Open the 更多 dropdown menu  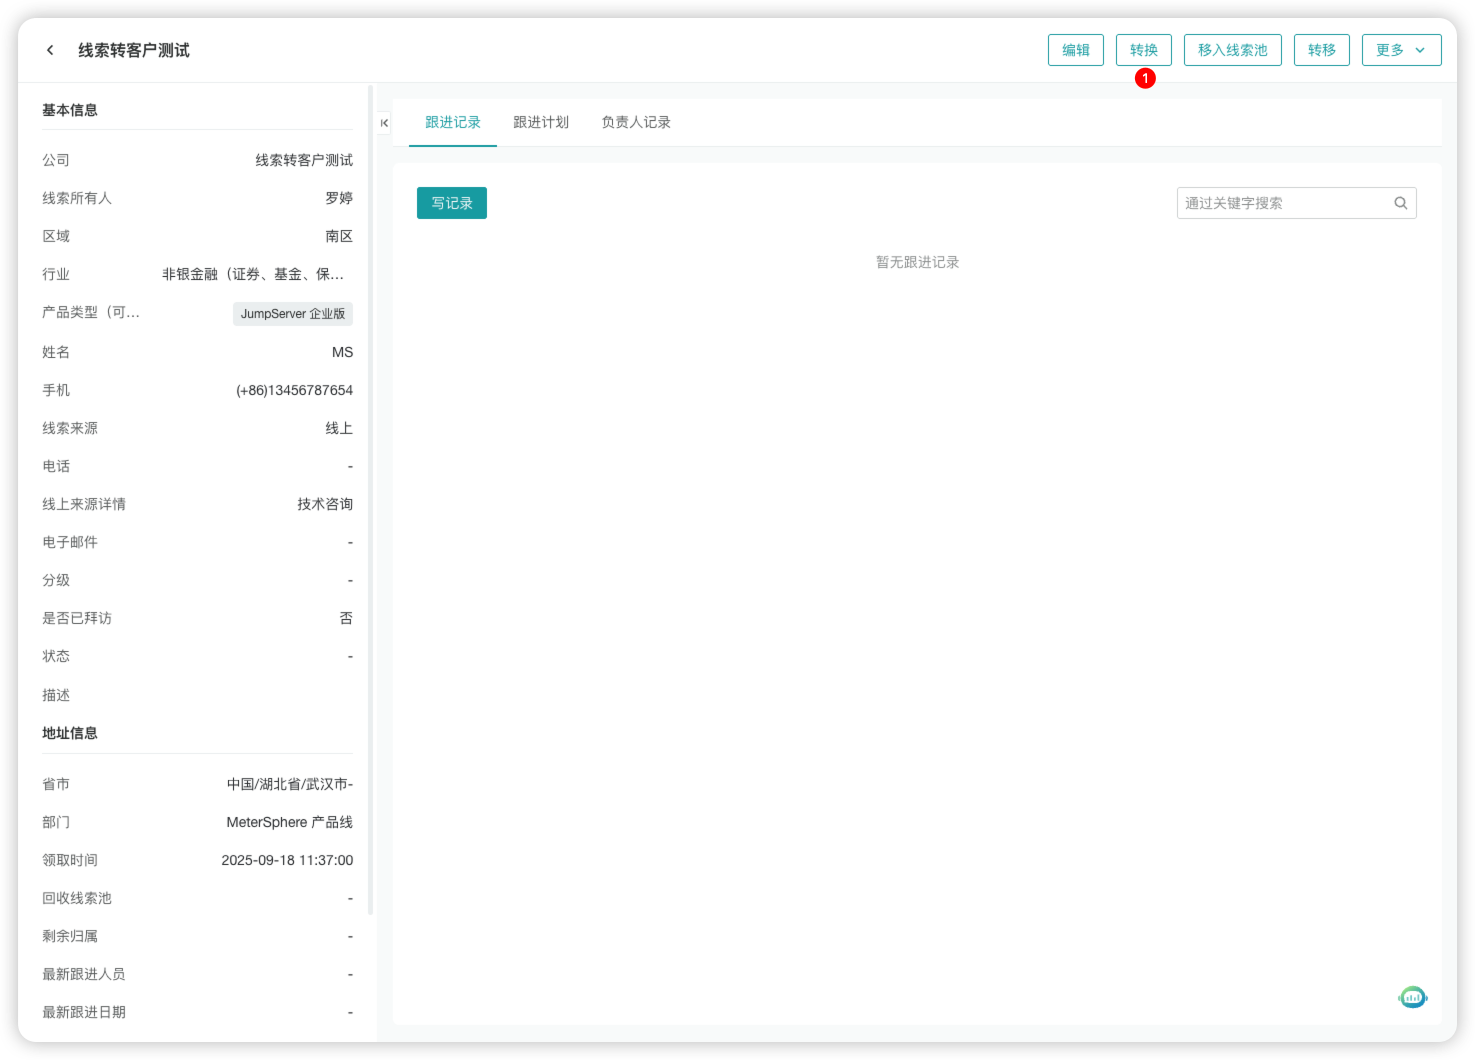tap(1401, 49)
